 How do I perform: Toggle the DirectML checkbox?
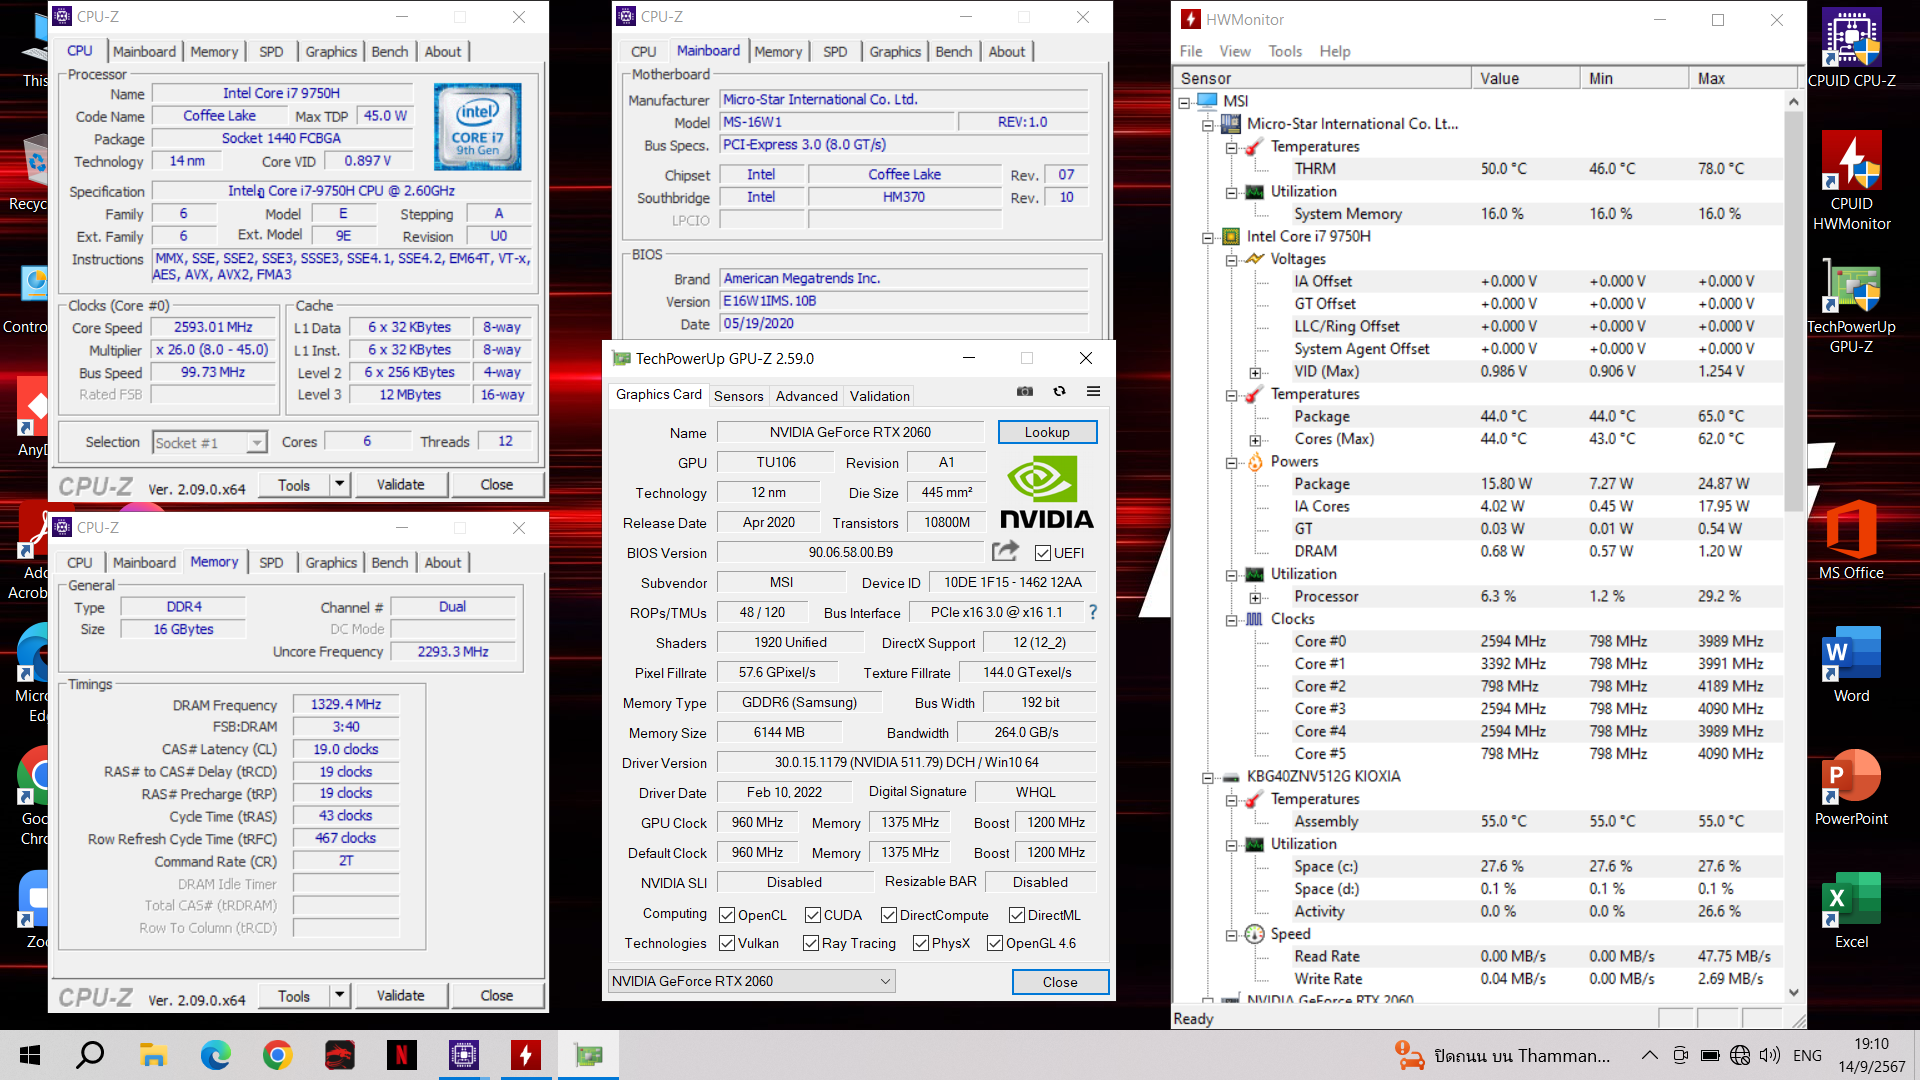[1016, 915]
